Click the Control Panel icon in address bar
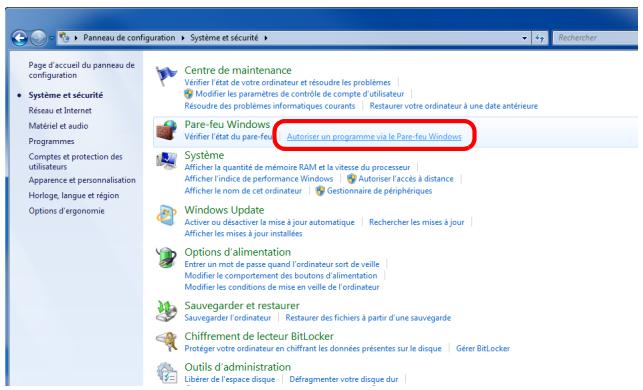The height and width of the screenshot is (390, 643). [64, 38]
